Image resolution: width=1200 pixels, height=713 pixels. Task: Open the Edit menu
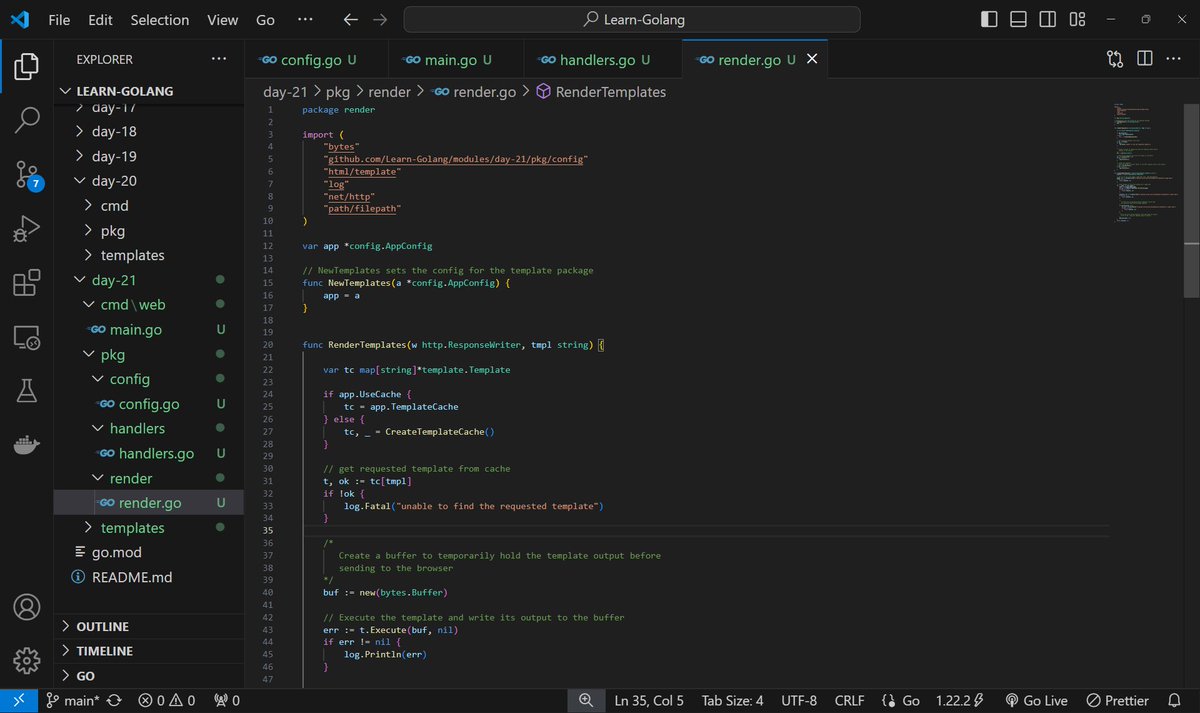[100, 19]
